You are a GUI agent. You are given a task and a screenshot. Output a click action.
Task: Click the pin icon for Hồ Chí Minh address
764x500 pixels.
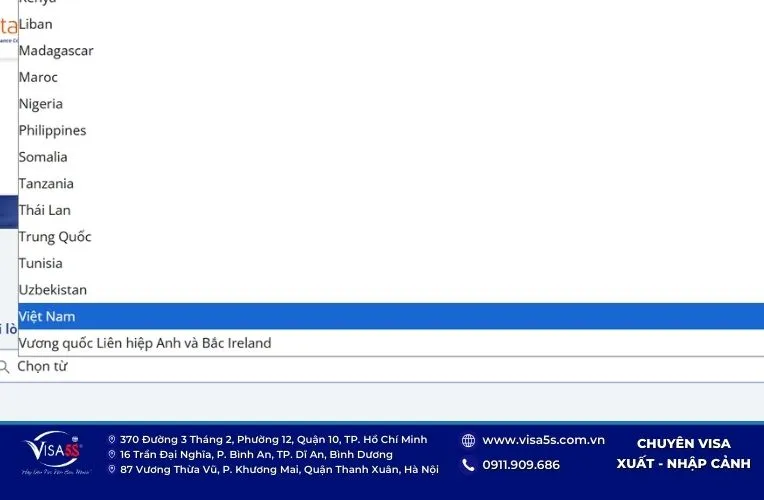[112, 440]
